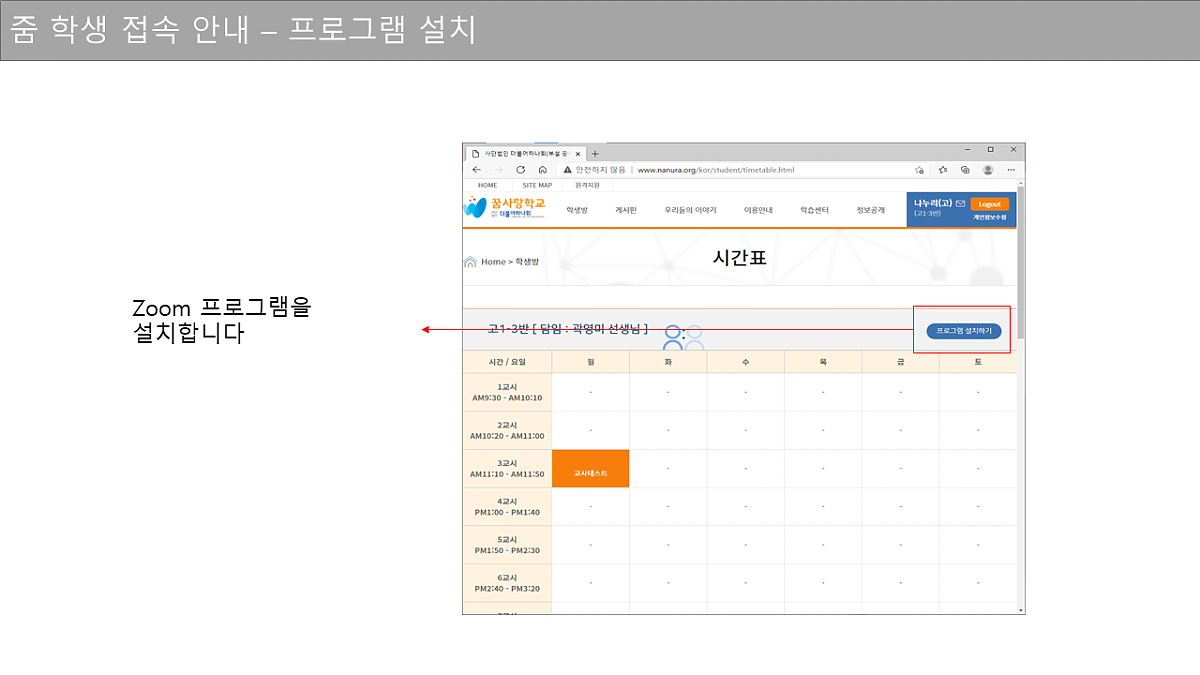This screenshot has width=1200, height=675.
Task: Open the browser home page icon
Action: tap(542, 170)
